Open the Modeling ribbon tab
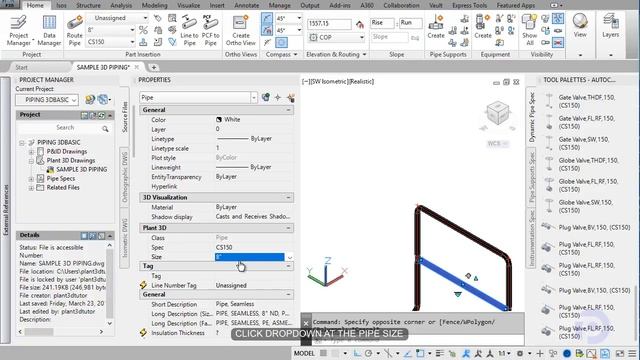Image resolution: width=640 pixels, height=360 pixels. click(155, 6)
